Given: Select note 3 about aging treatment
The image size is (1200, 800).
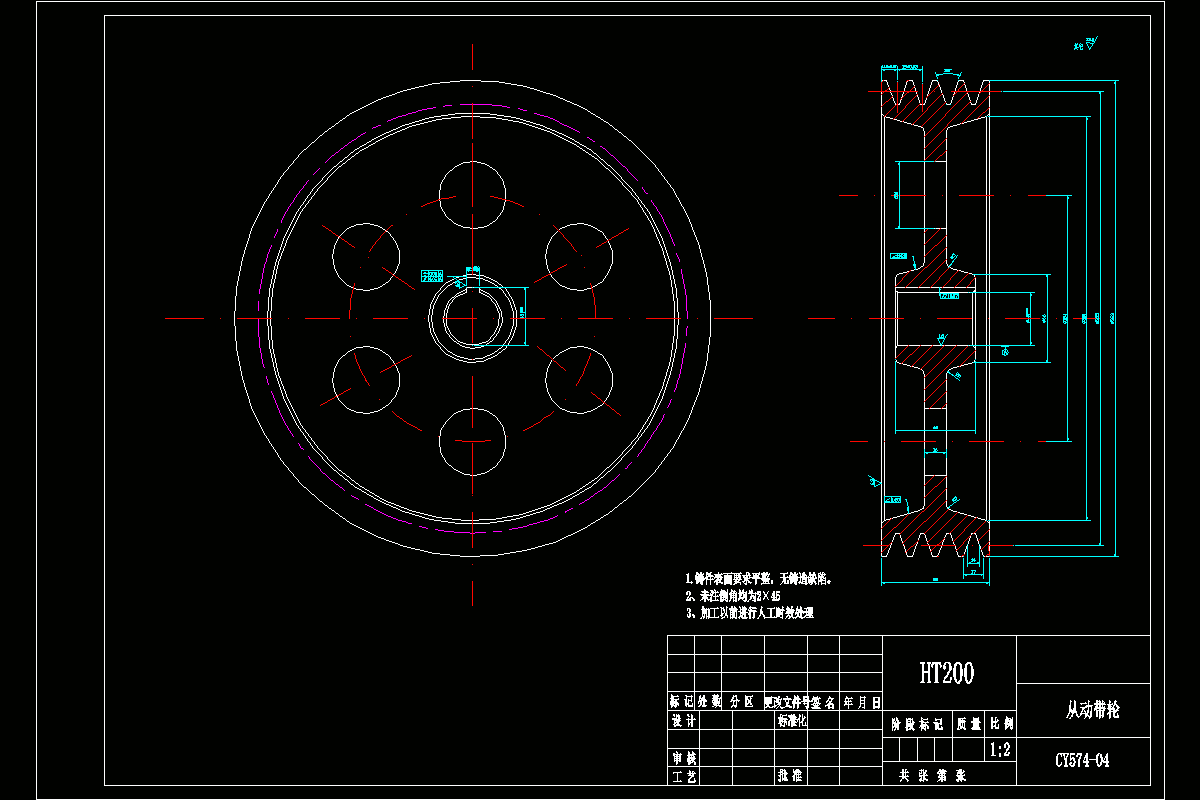Looking at the screenshot, I should tap(749, 612).
